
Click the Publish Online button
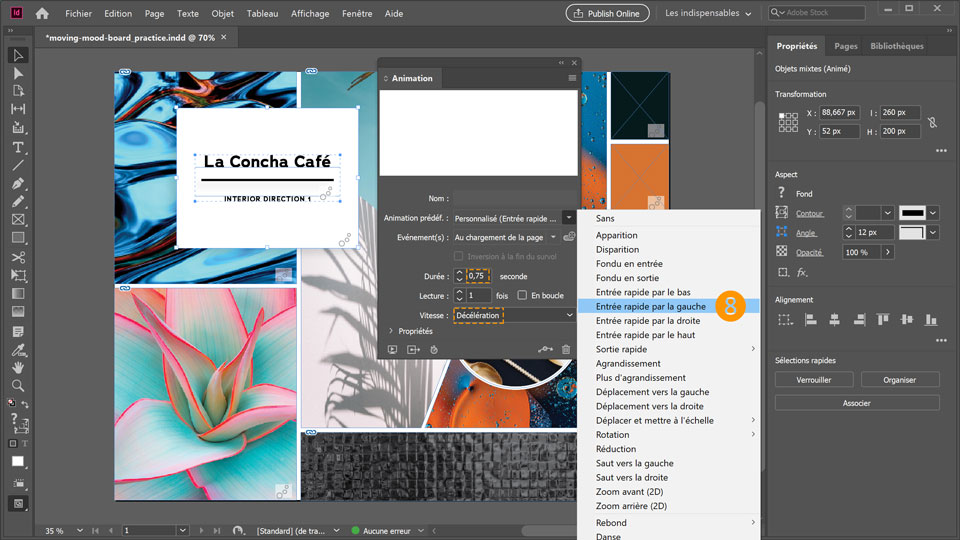pyautogui.click(x=607, y=13)
